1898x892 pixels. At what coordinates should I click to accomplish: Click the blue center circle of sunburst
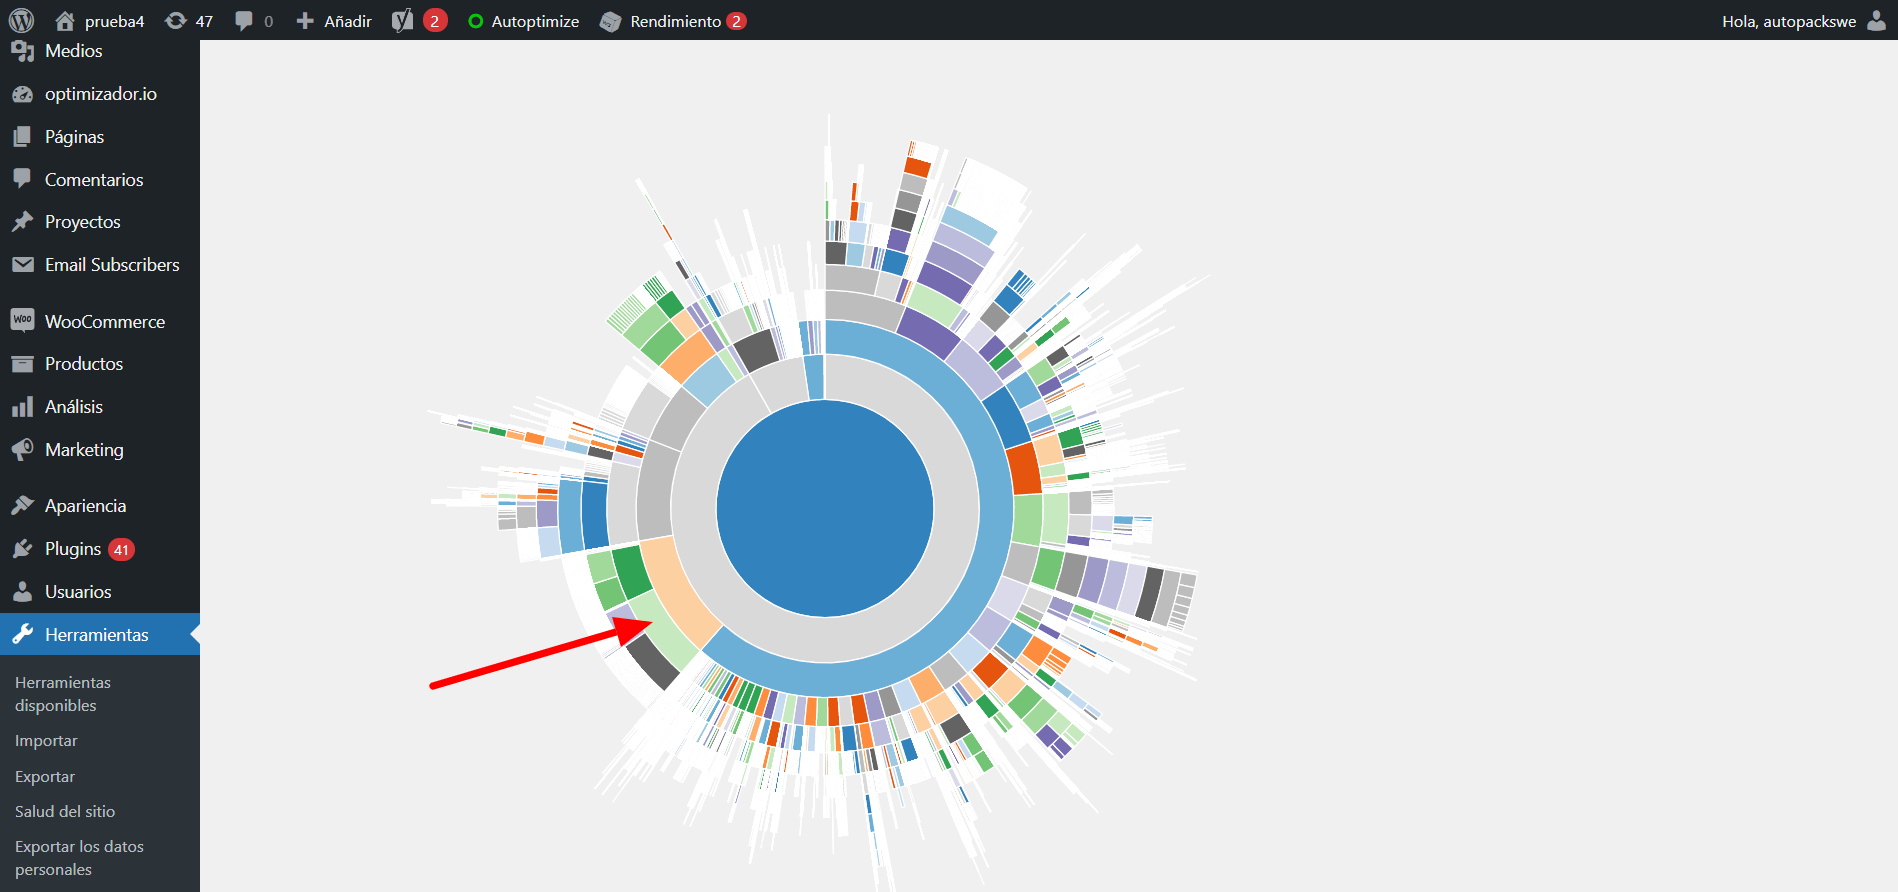click(825, 508)
